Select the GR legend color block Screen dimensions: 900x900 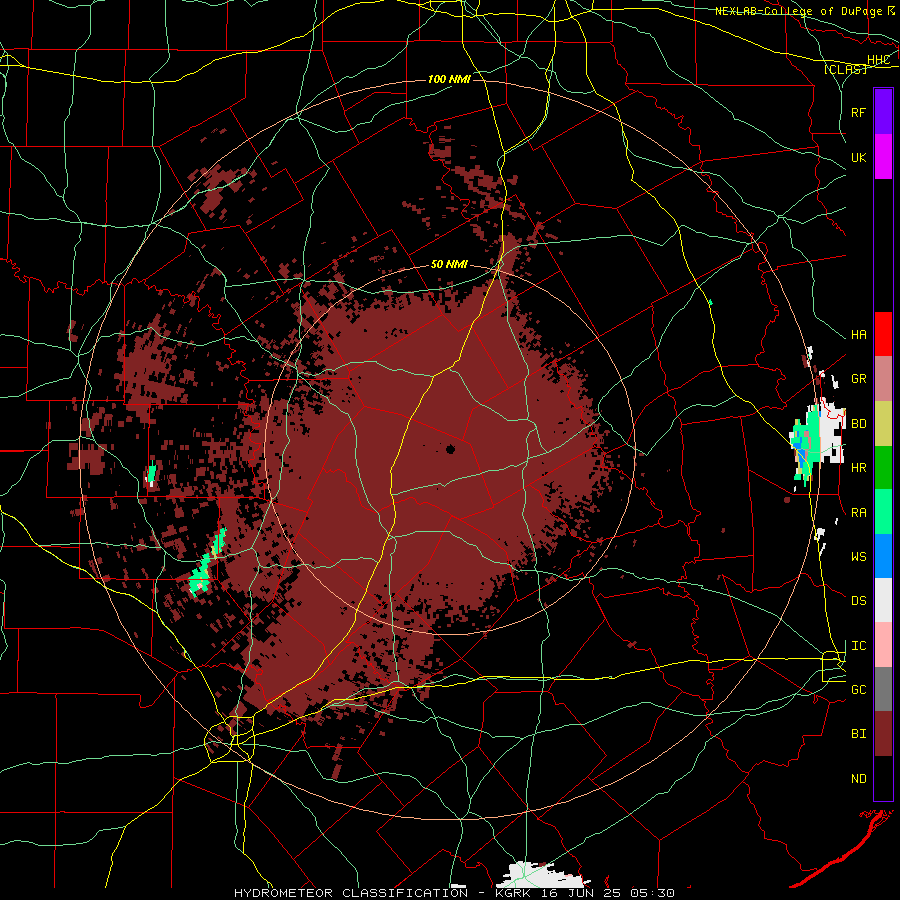coord(883,379)
